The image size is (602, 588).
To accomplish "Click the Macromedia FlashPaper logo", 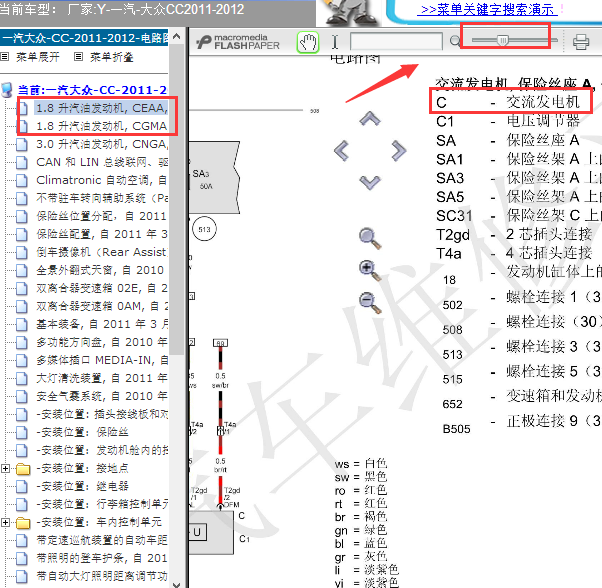I will point(238,42).
